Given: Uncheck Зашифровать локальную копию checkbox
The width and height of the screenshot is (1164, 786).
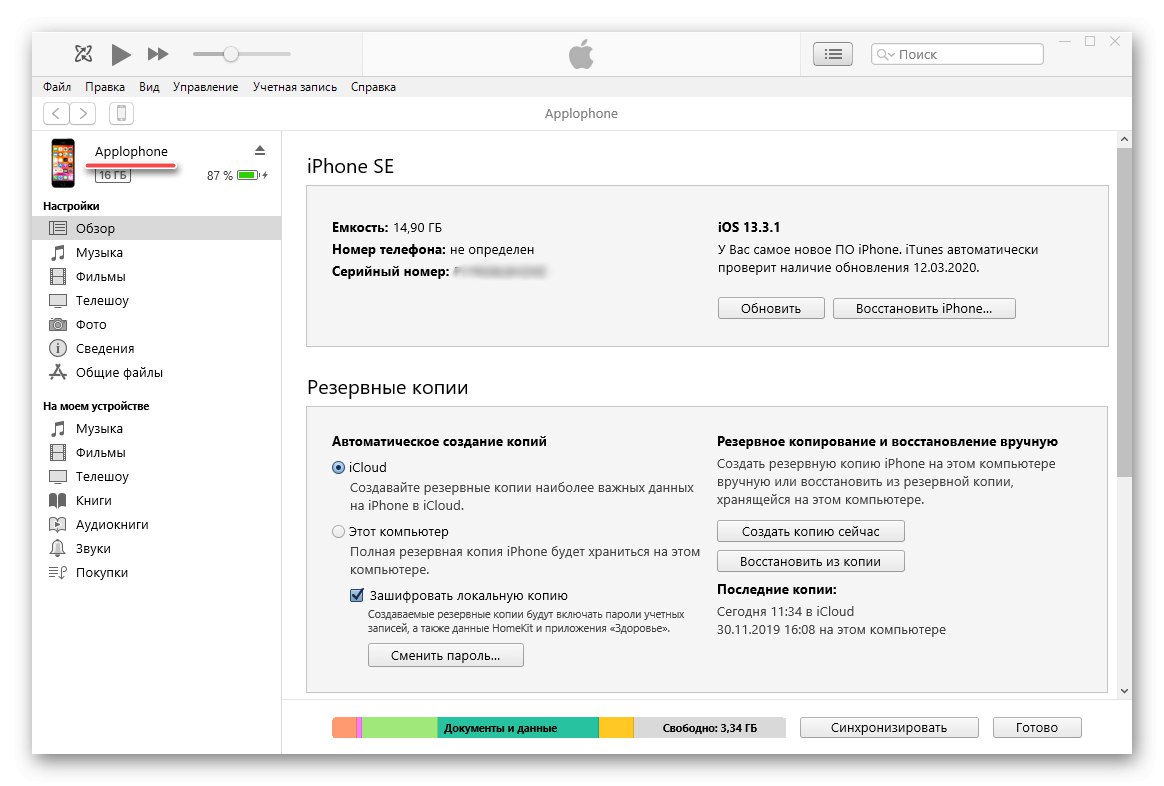Looking at the screenshot, I should pyautogui.click(x=357, y=595).
